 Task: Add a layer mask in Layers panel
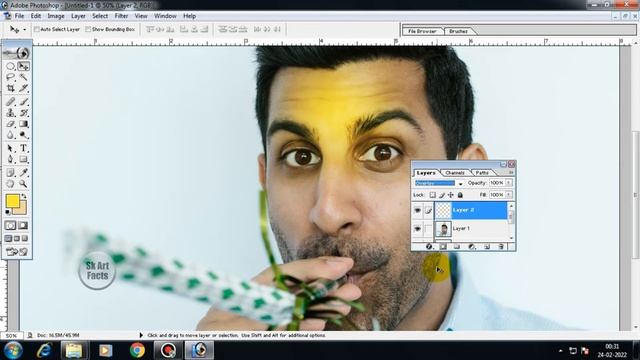click(x=443, y=247)
